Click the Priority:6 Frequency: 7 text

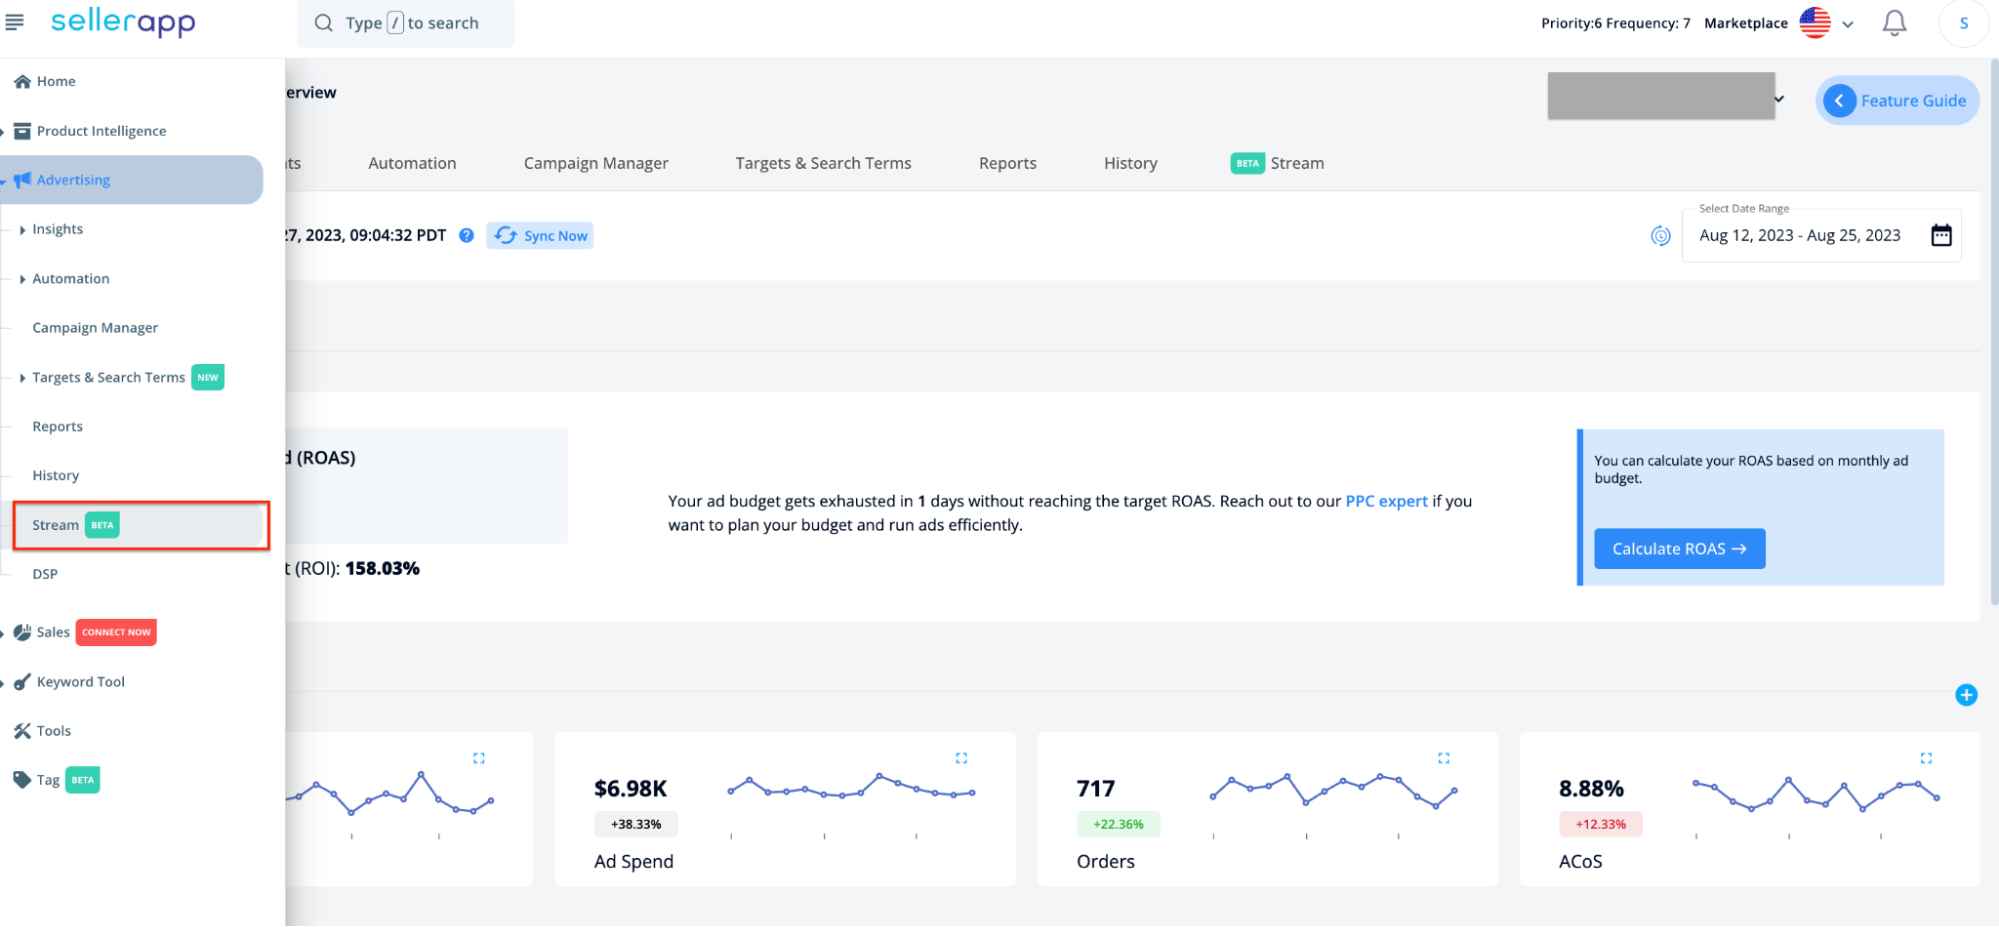click(x=1615, y=23)
